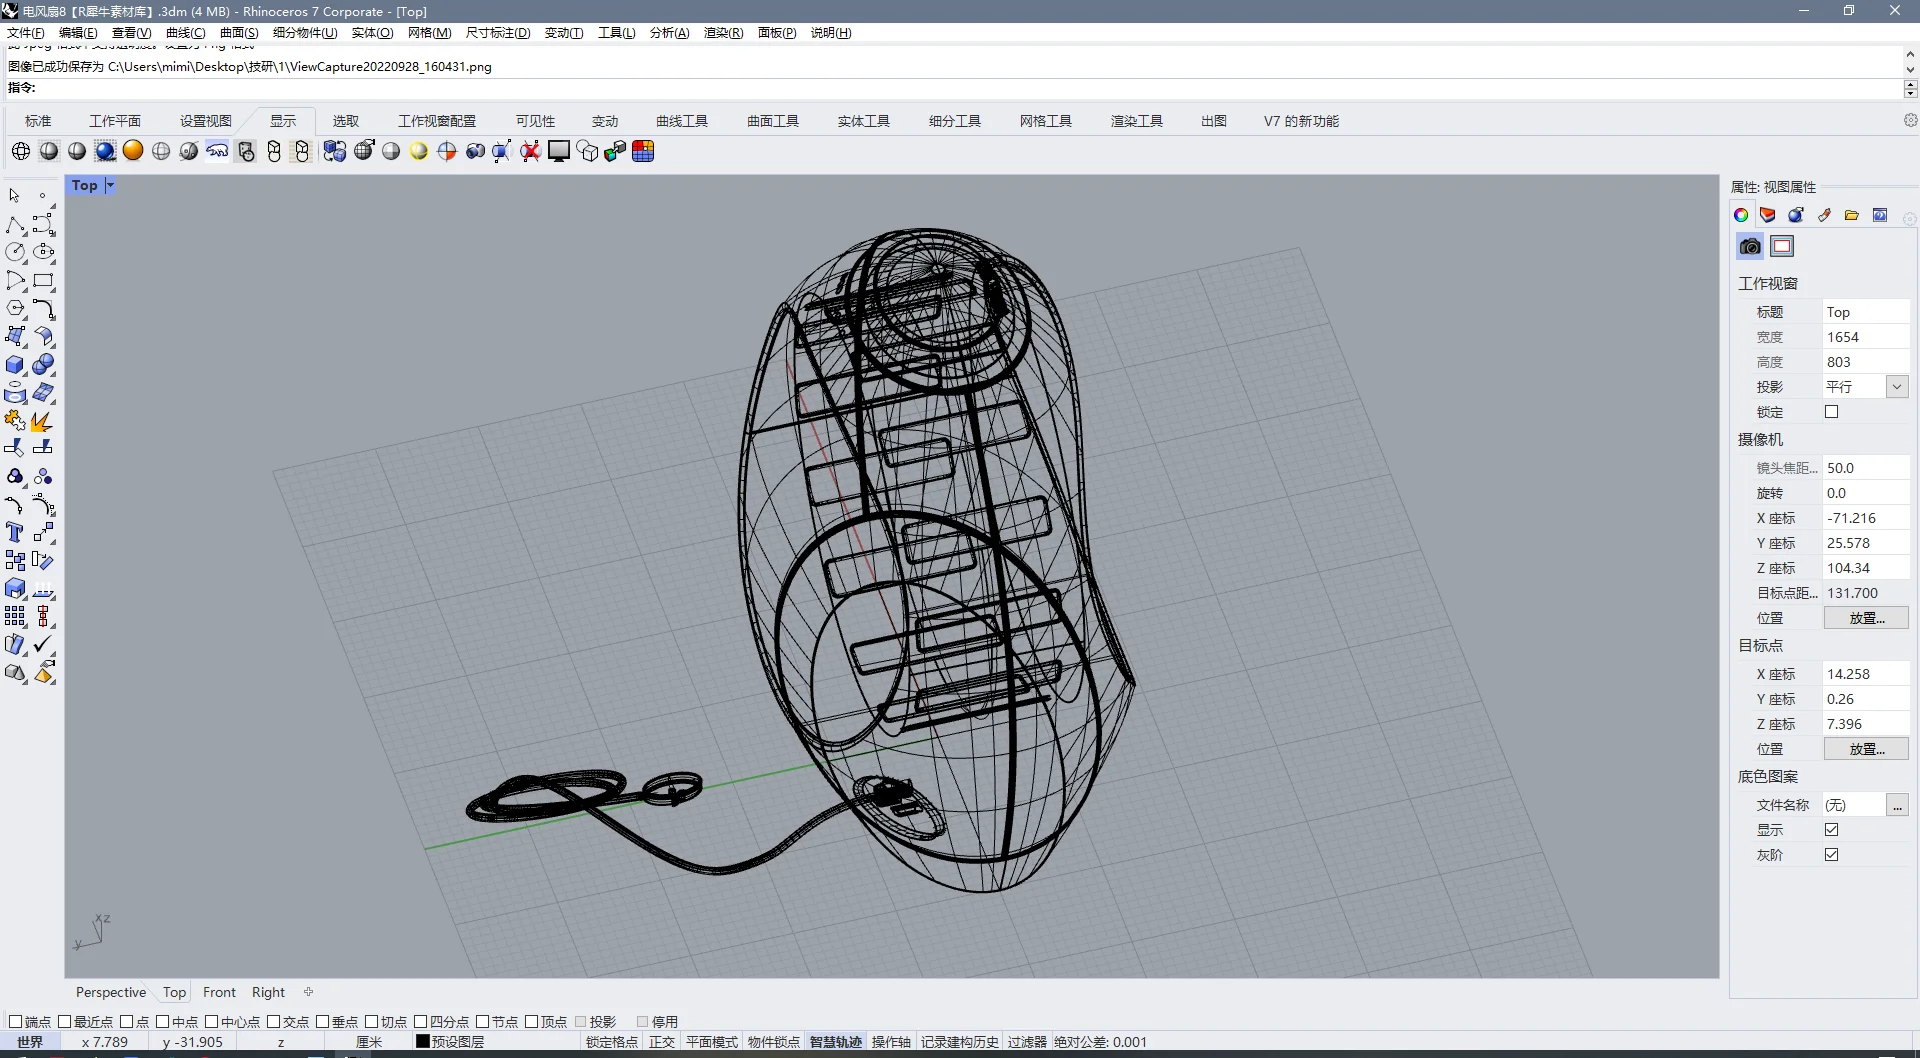This screenshot has width=1920, height=1058.
Task: Open the camera viewport properties icon
Action: 1750,246
